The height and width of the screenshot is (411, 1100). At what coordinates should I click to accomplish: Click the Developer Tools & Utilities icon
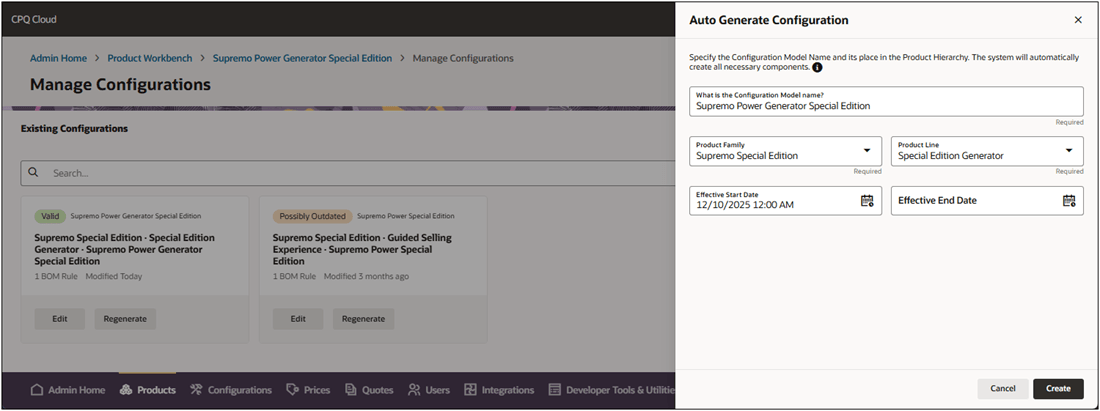click(555, 390)
